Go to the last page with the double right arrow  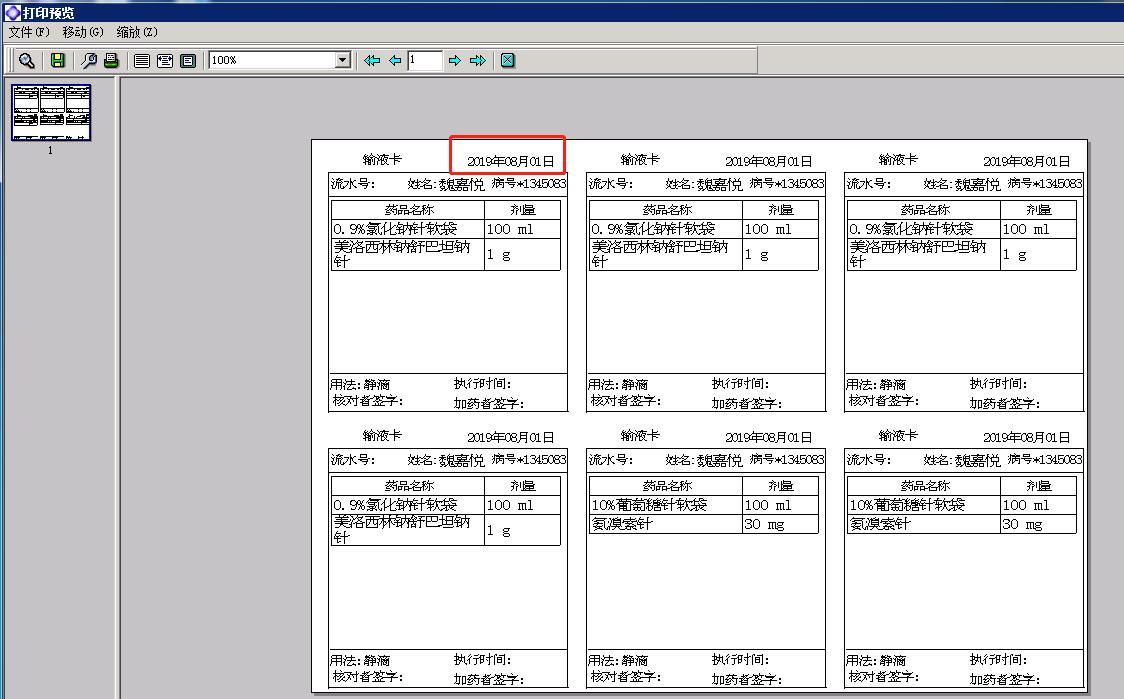click(x=477, y=61)
